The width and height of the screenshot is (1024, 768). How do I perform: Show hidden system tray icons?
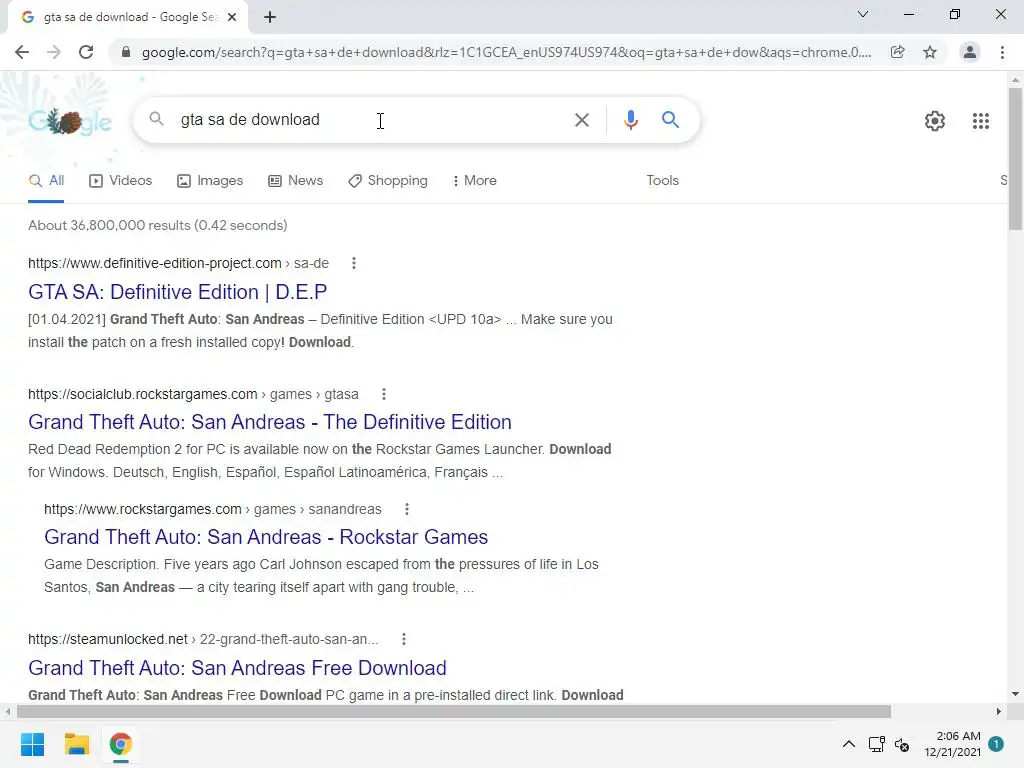(x=848, y=744)
